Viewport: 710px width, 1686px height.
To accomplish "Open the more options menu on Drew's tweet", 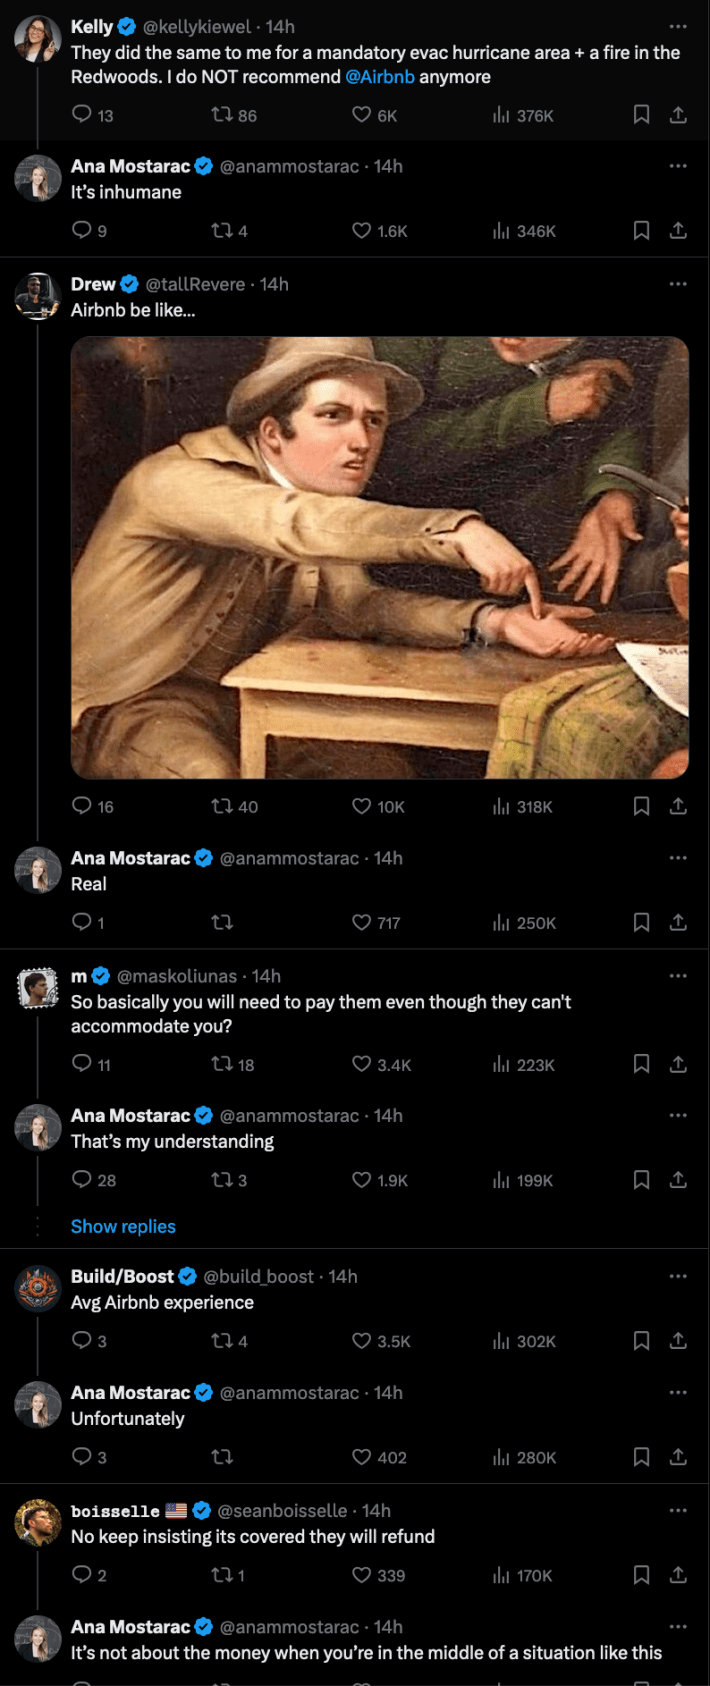I will point(678,283).
